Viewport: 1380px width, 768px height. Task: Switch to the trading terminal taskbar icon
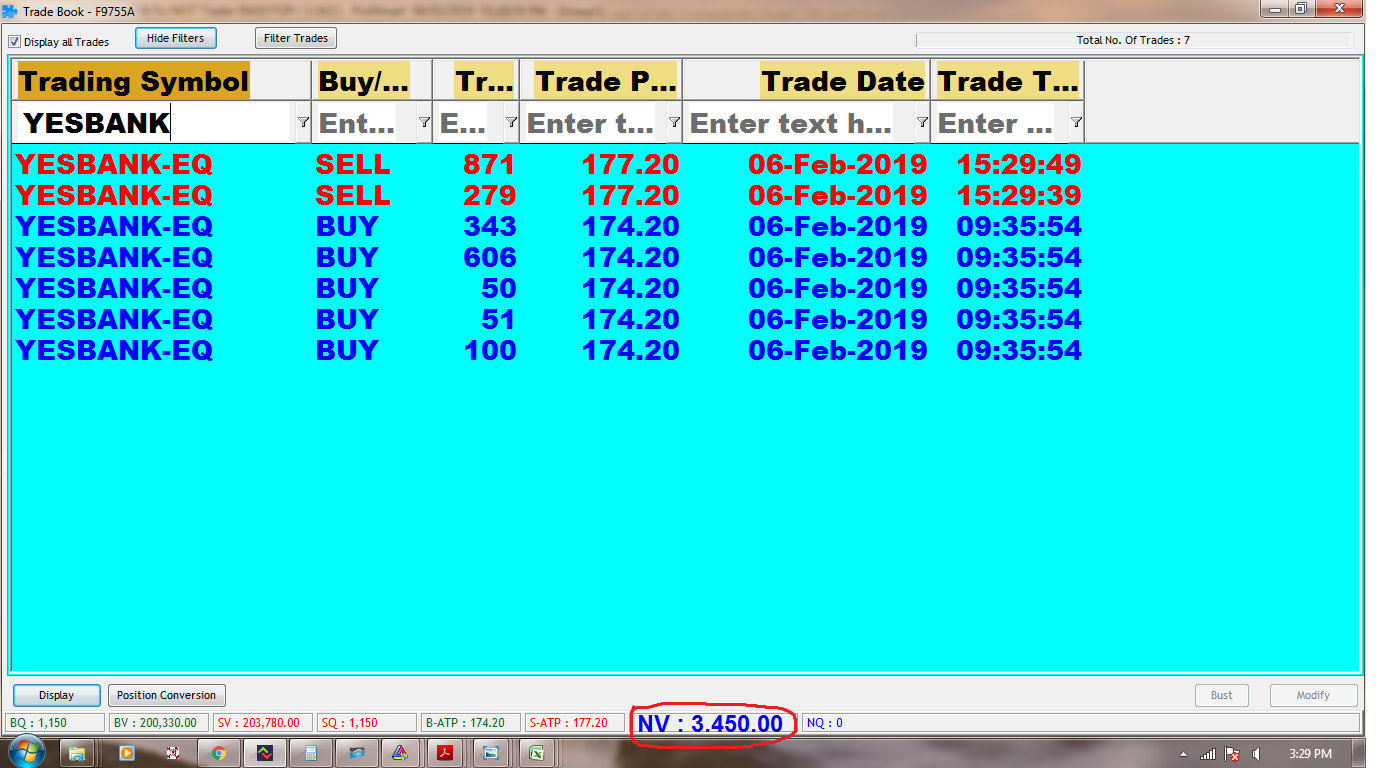point(265,753)
